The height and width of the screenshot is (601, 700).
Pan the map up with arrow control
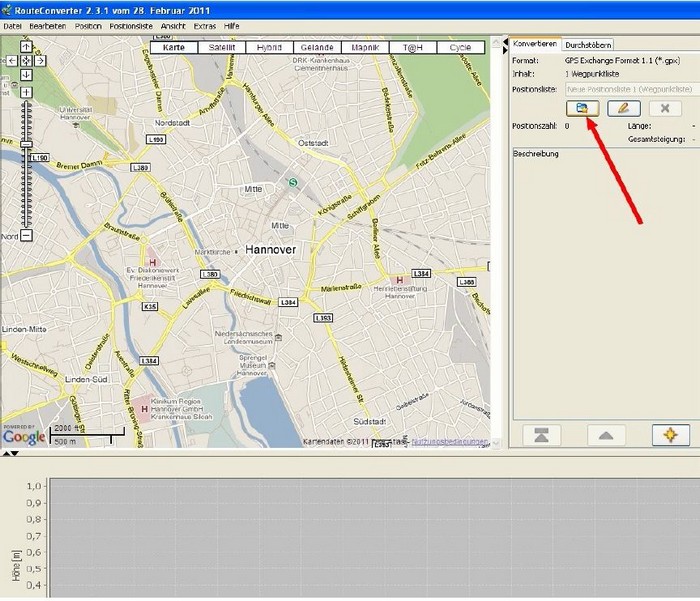(x=26, y=46)
